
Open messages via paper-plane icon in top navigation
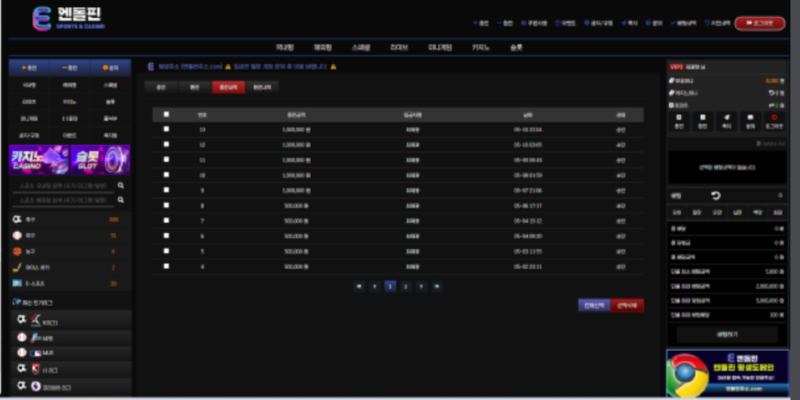pos(630,23)
